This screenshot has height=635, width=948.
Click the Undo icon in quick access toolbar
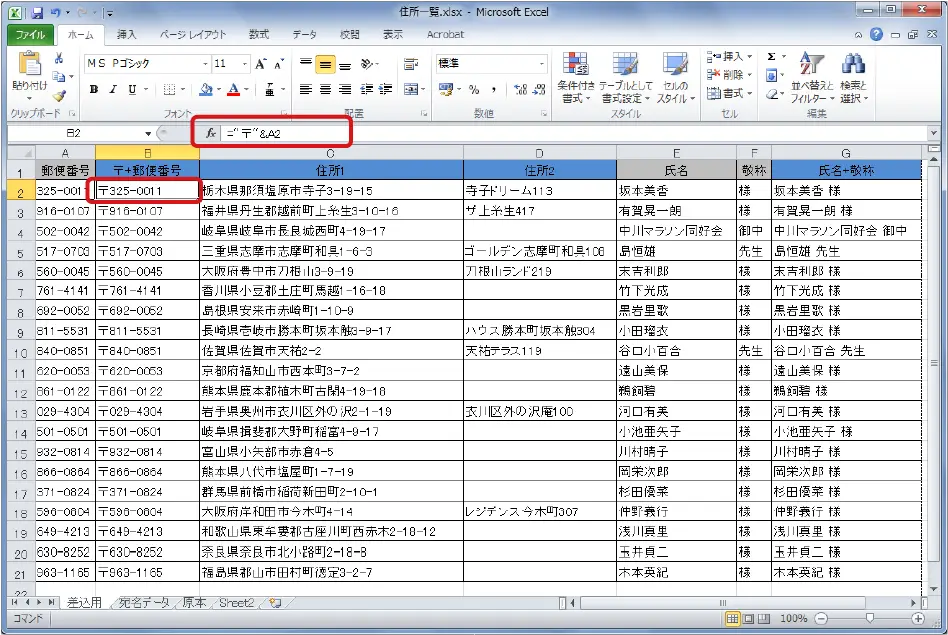click(56, 11)
